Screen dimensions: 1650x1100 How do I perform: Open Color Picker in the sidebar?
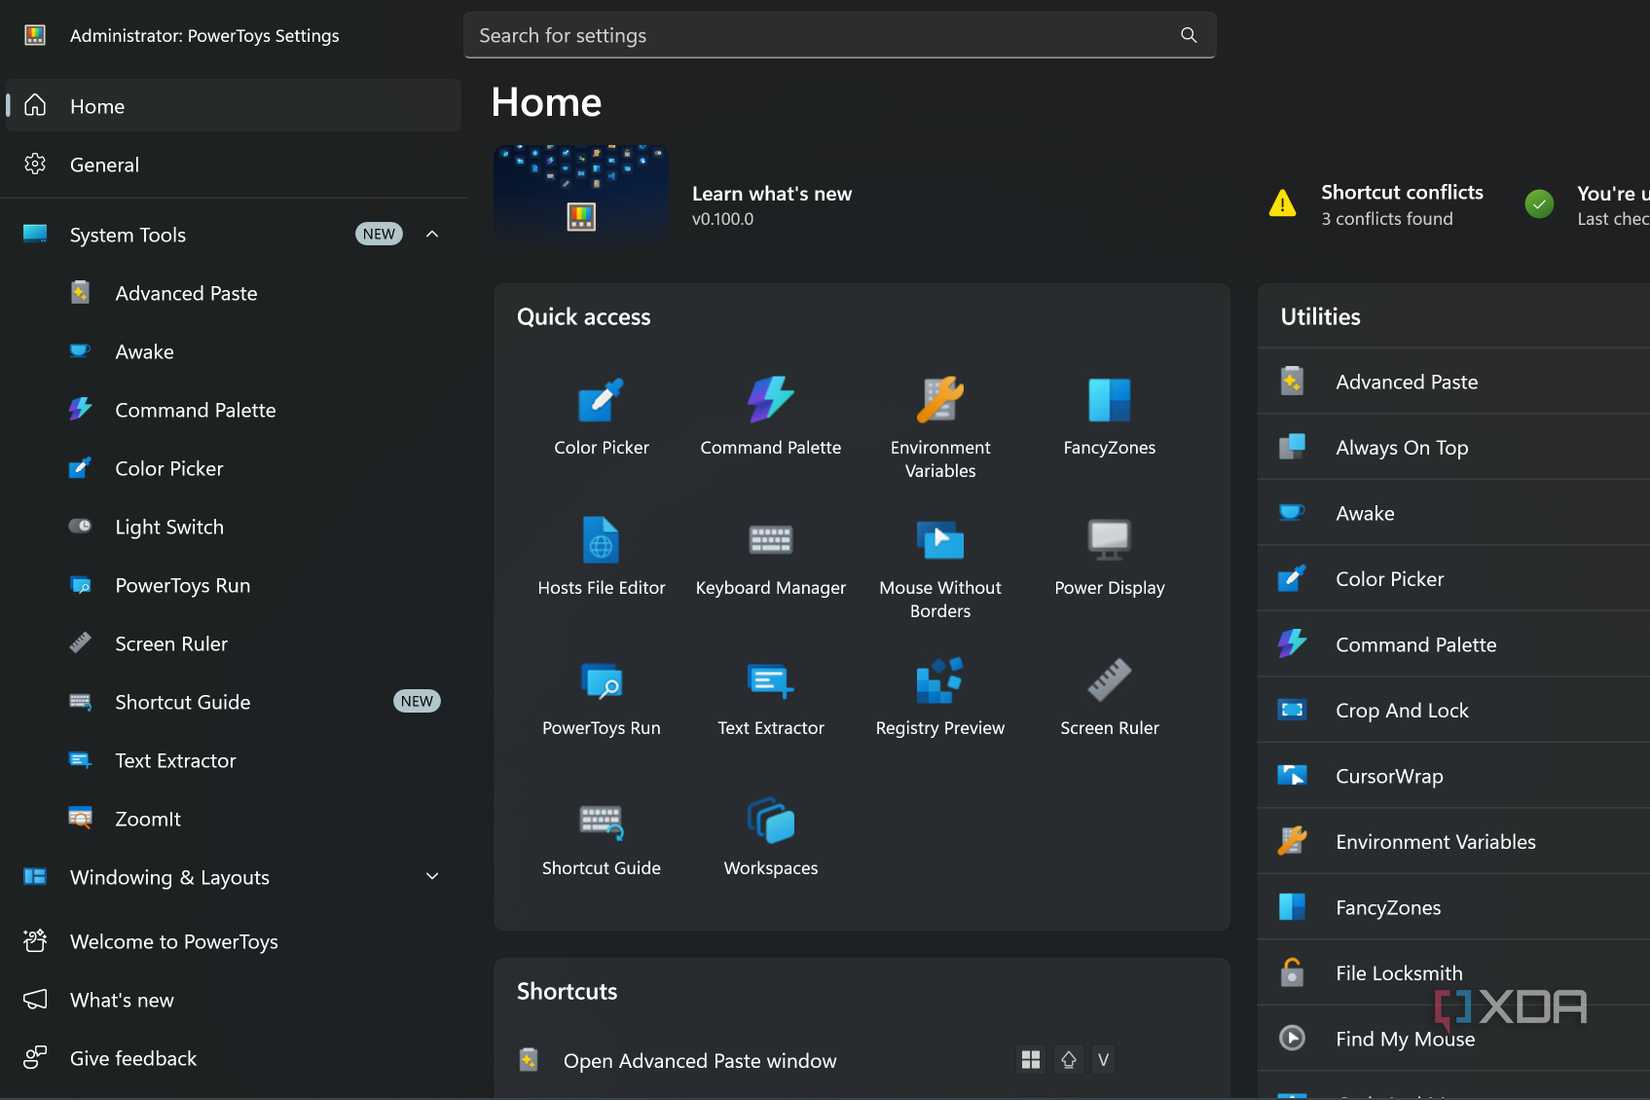(234, 468)
